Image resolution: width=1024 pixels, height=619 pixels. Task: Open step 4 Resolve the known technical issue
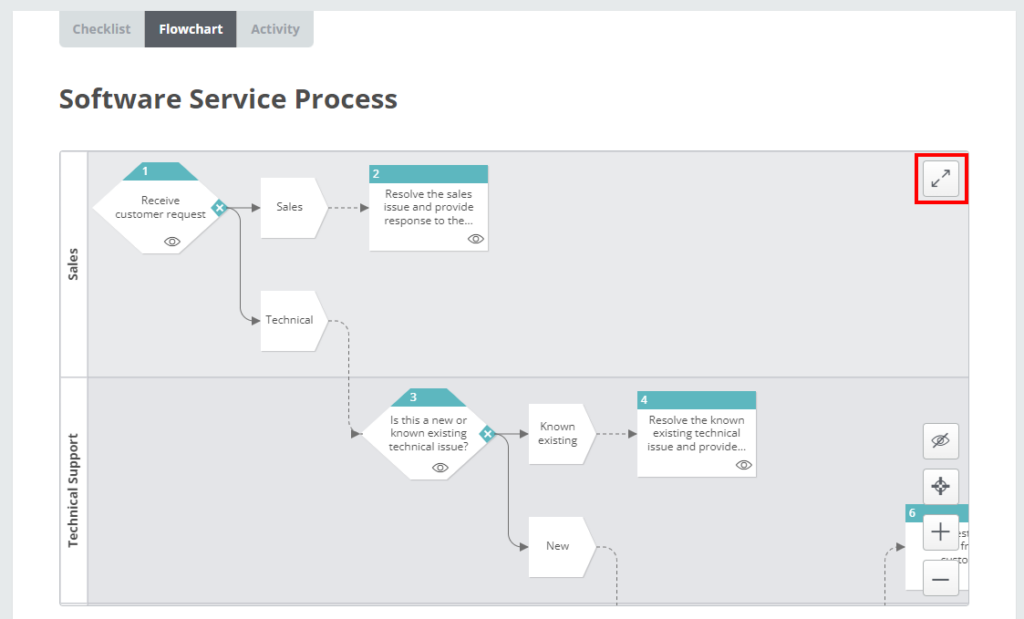click(697, 434)
